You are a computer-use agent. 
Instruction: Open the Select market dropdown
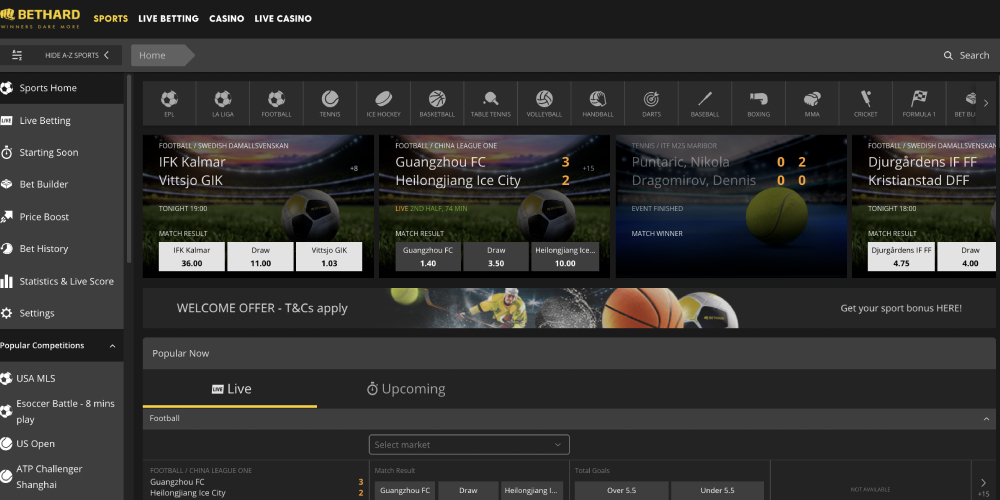click(469, 445)
